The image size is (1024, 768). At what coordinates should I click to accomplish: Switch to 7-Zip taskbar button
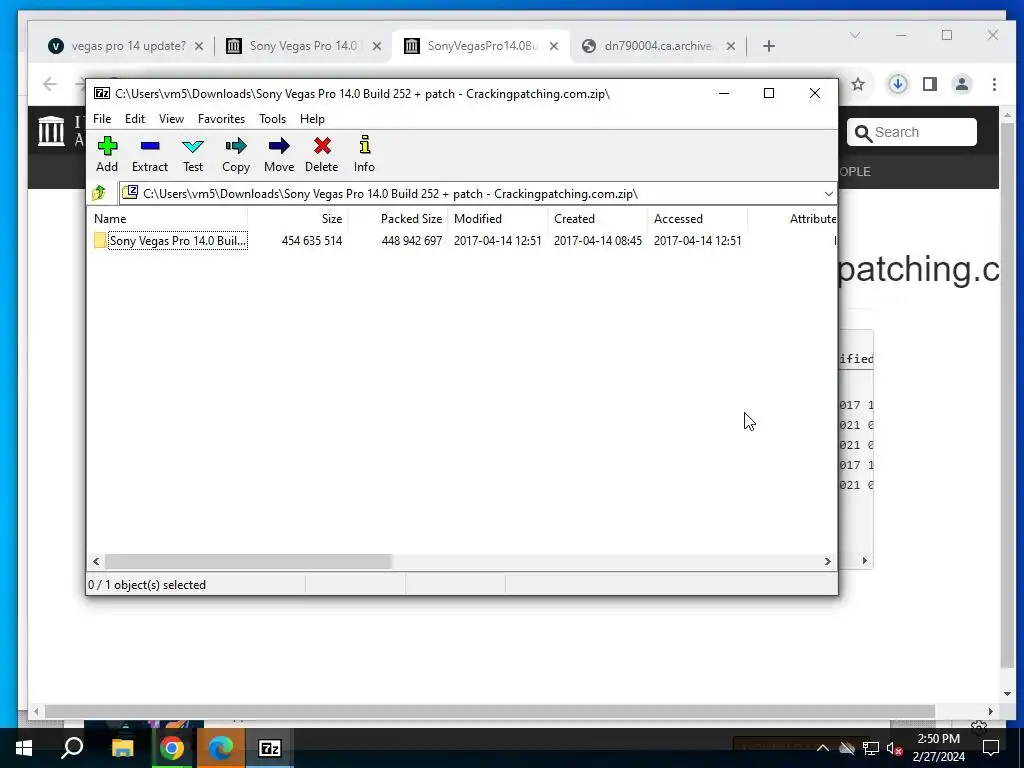pyautogui.click(x=270, y=748)
